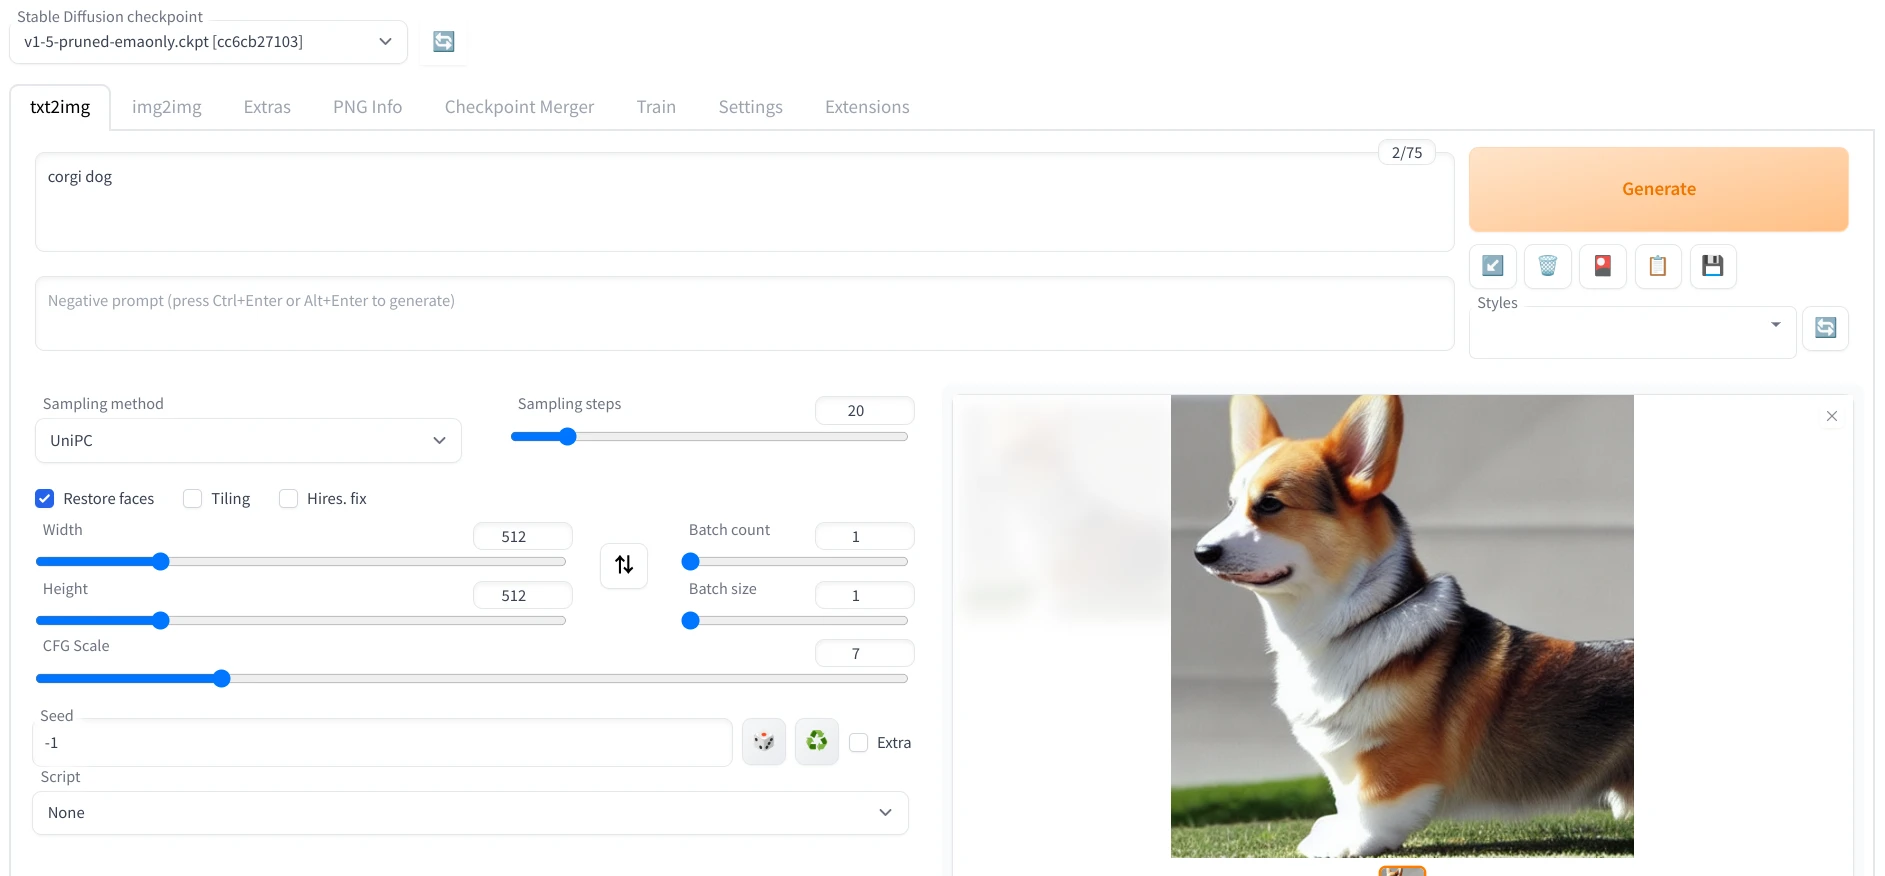Enable the Hires. fix checkbox
This screenshot has width=1885, height=876.
tap(289, 499)
